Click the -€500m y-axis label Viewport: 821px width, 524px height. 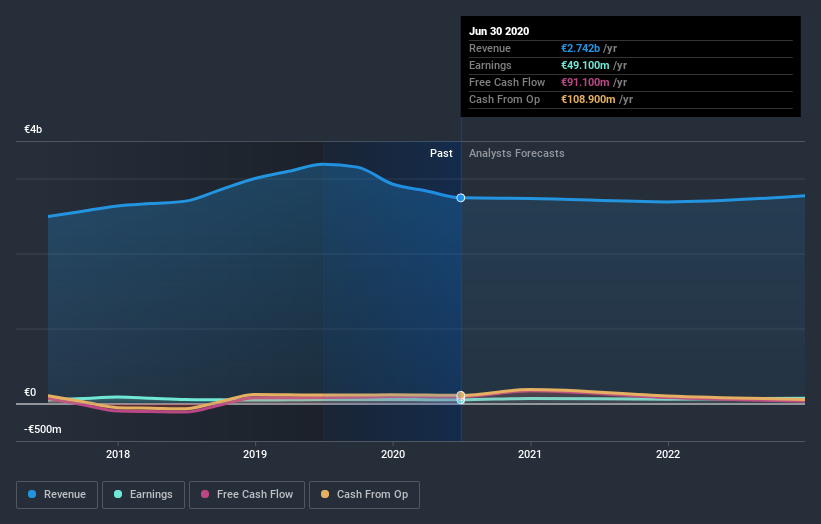(42, 429)
